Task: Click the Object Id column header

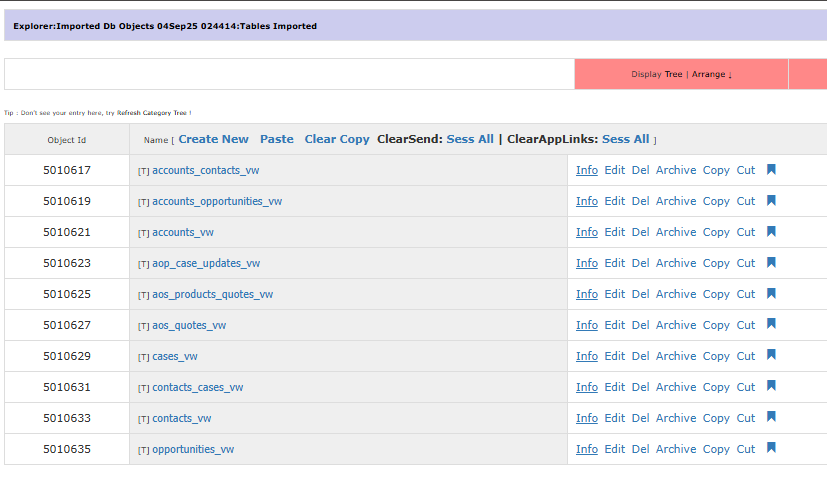Action: [x=66, y=140]
